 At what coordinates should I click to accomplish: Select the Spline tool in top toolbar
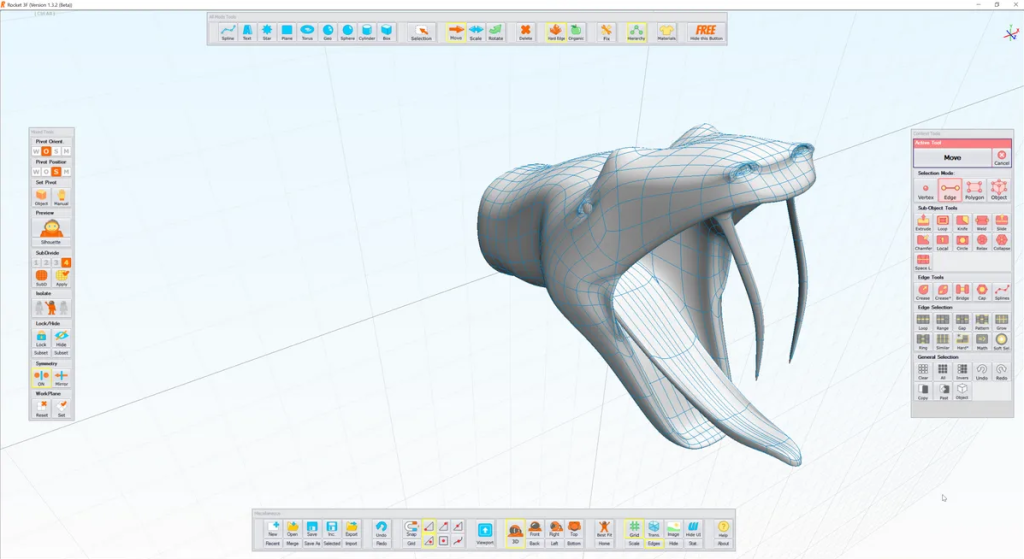pos(227,32)
